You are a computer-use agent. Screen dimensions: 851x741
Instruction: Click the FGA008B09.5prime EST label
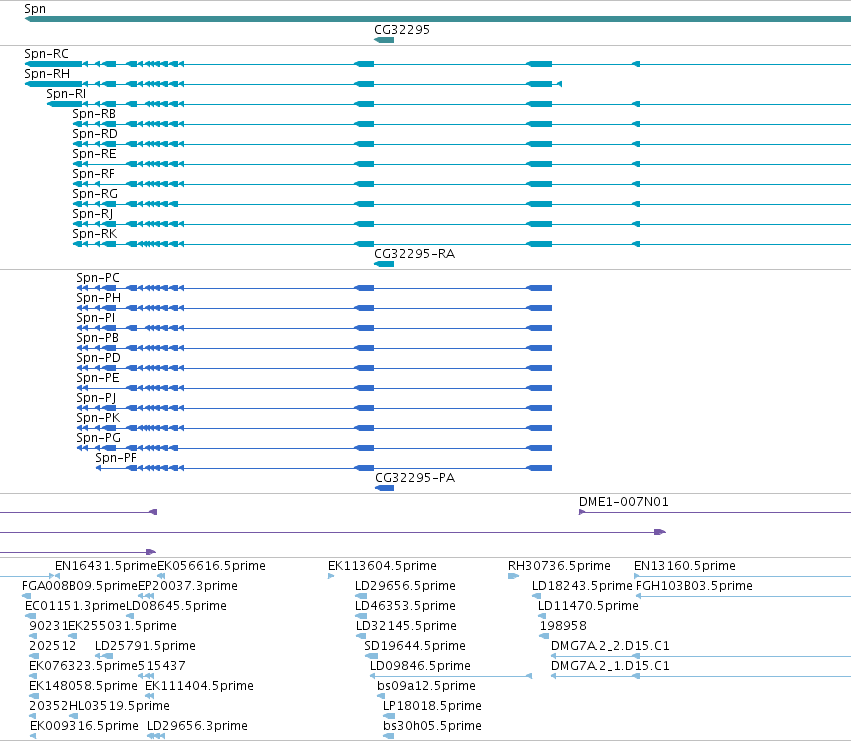click(x=80, y=586)
